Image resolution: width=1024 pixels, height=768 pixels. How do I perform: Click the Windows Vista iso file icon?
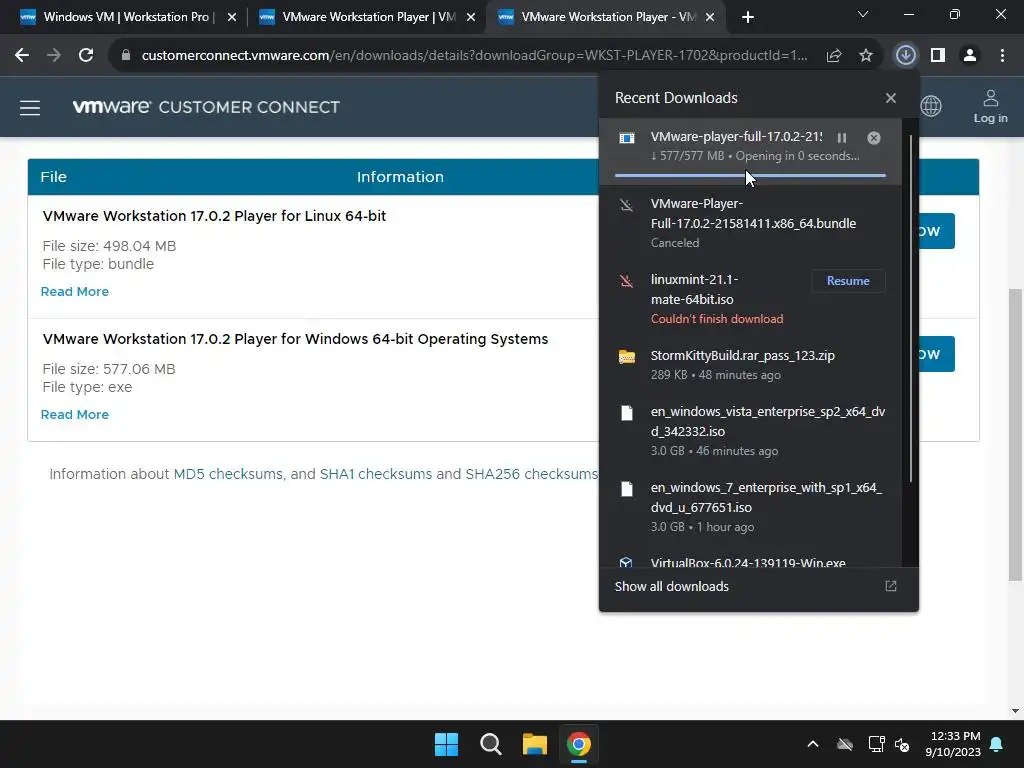(x=627, y=413)
